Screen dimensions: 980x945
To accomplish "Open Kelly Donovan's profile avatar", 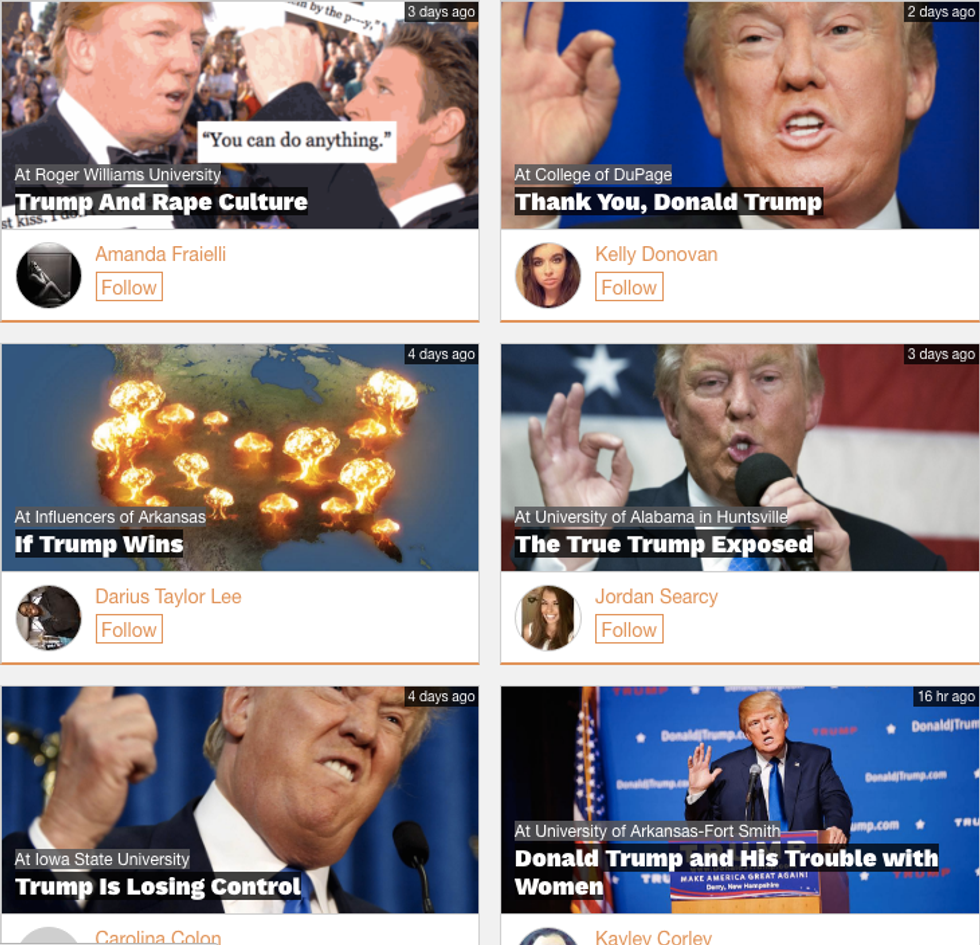I will [548, 275].
